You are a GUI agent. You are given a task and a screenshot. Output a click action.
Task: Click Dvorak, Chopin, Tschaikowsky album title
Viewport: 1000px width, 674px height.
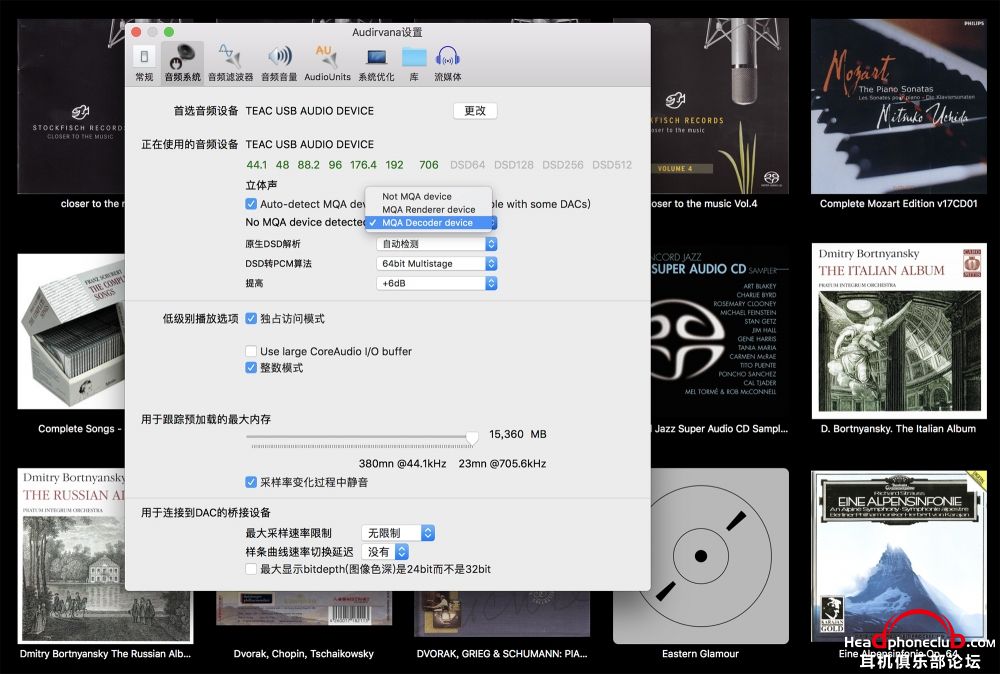pos(304,654)
